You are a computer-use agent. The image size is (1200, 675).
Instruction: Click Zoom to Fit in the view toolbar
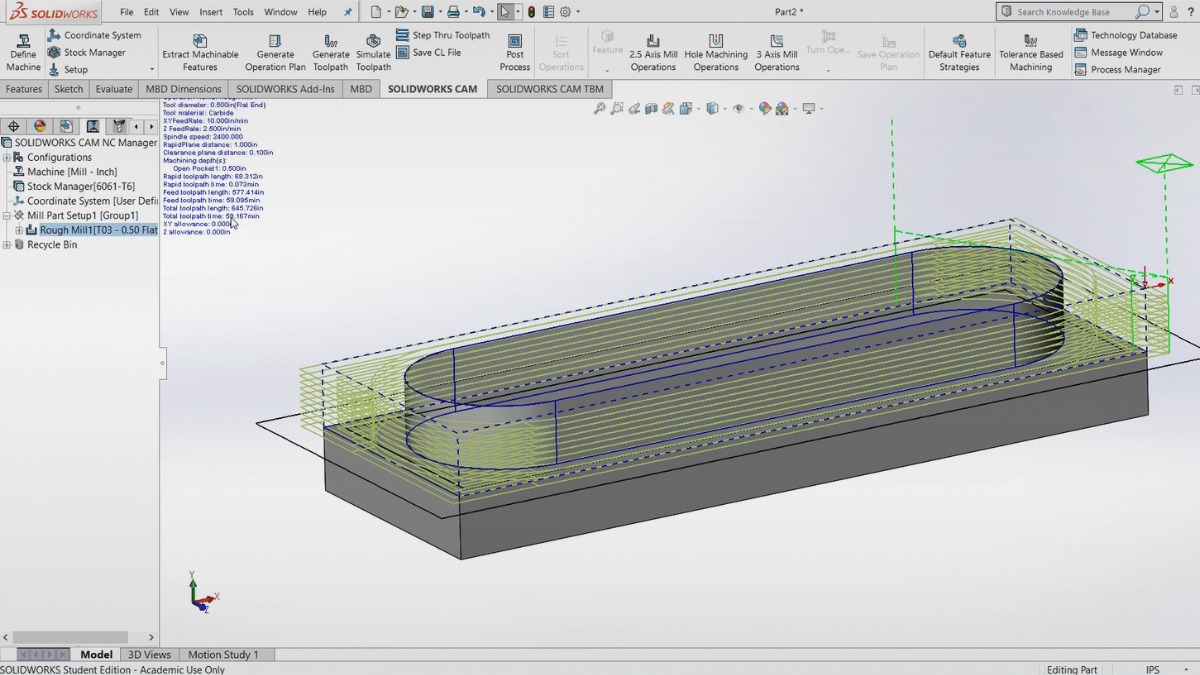pos(600,108)
